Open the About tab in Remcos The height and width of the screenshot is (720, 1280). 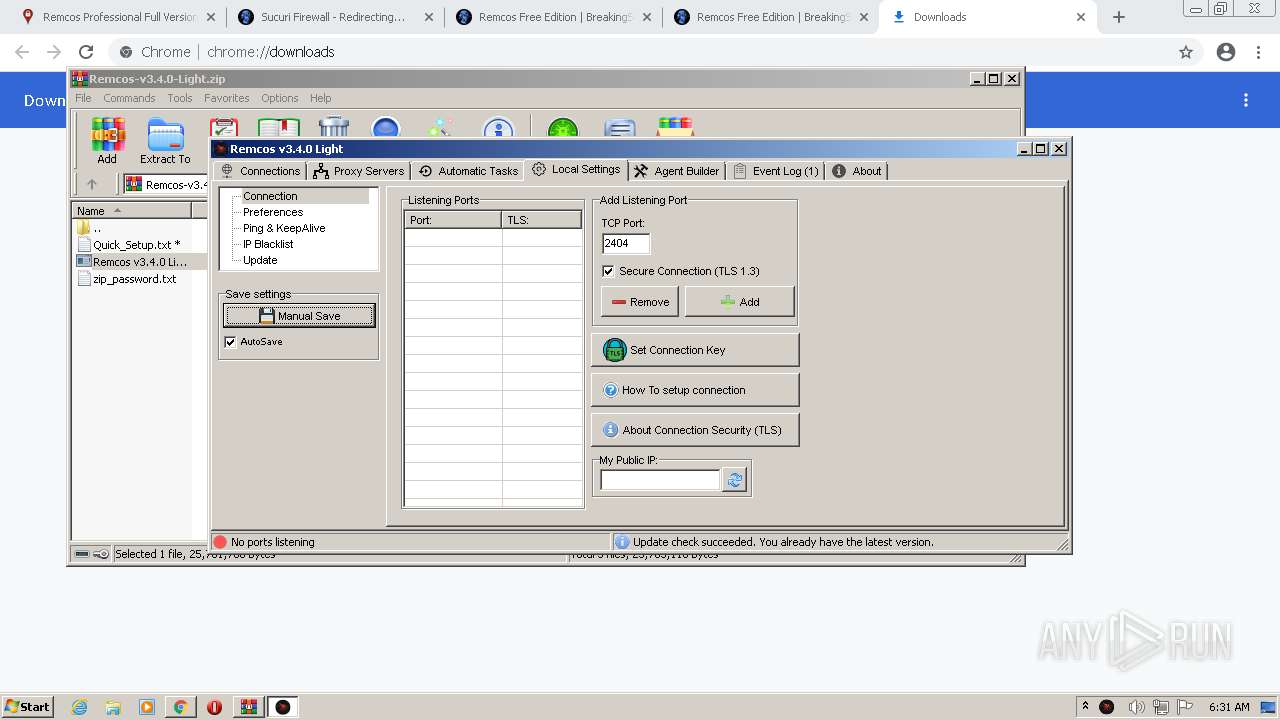pos(857,171)
